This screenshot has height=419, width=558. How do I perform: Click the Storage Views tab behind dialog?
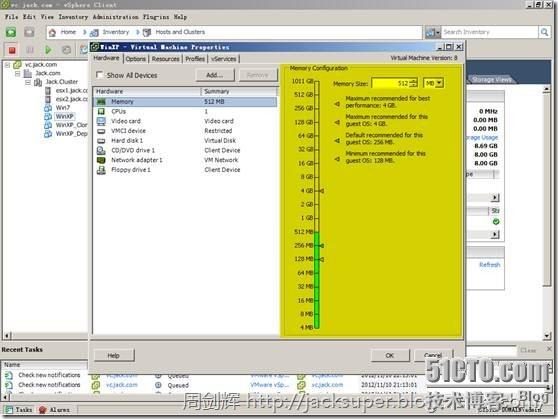pos(492,79)
